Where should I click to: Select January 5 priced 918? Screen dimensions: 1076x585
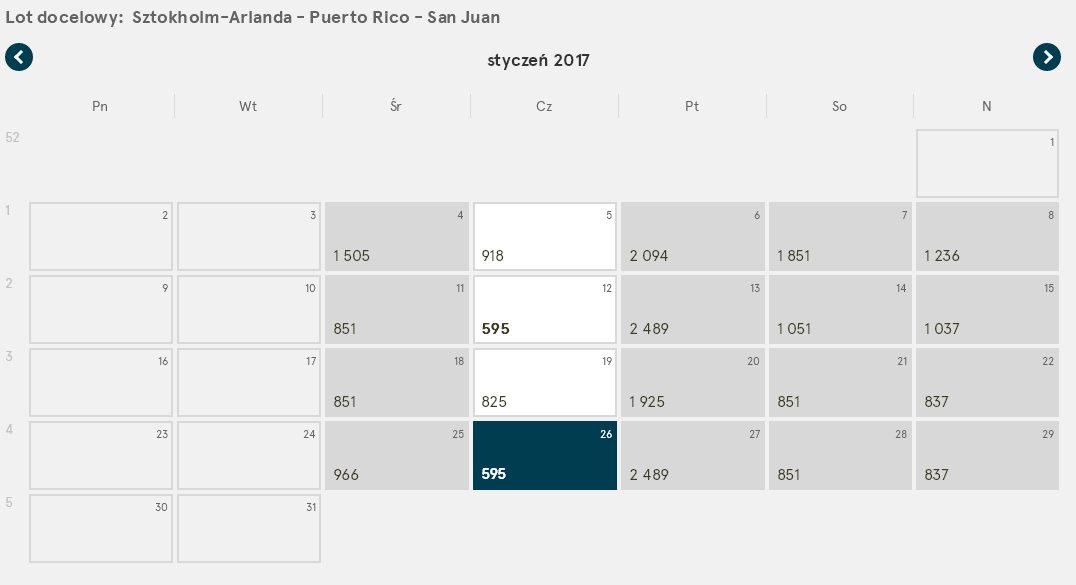click(x=545, y=236)
